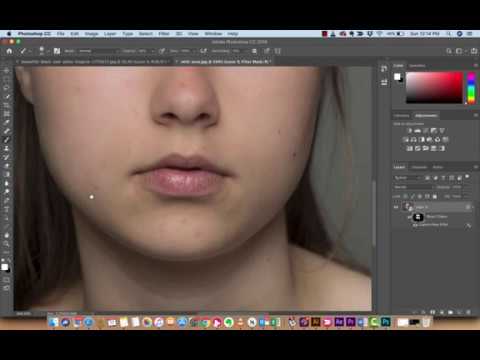Switch to the Swatches tab
Viewport: 480px width, 360px height.
[417, 66]
